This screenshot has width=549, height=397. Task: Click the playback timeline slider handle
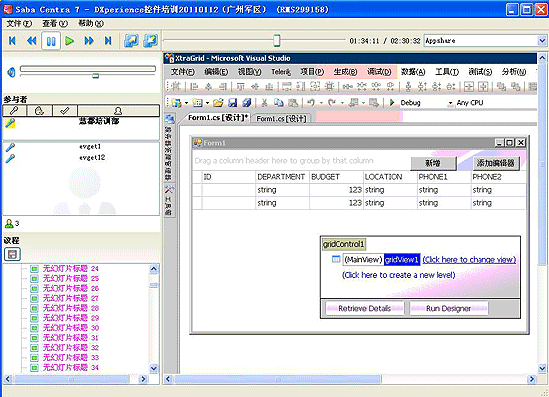point(277,41)
